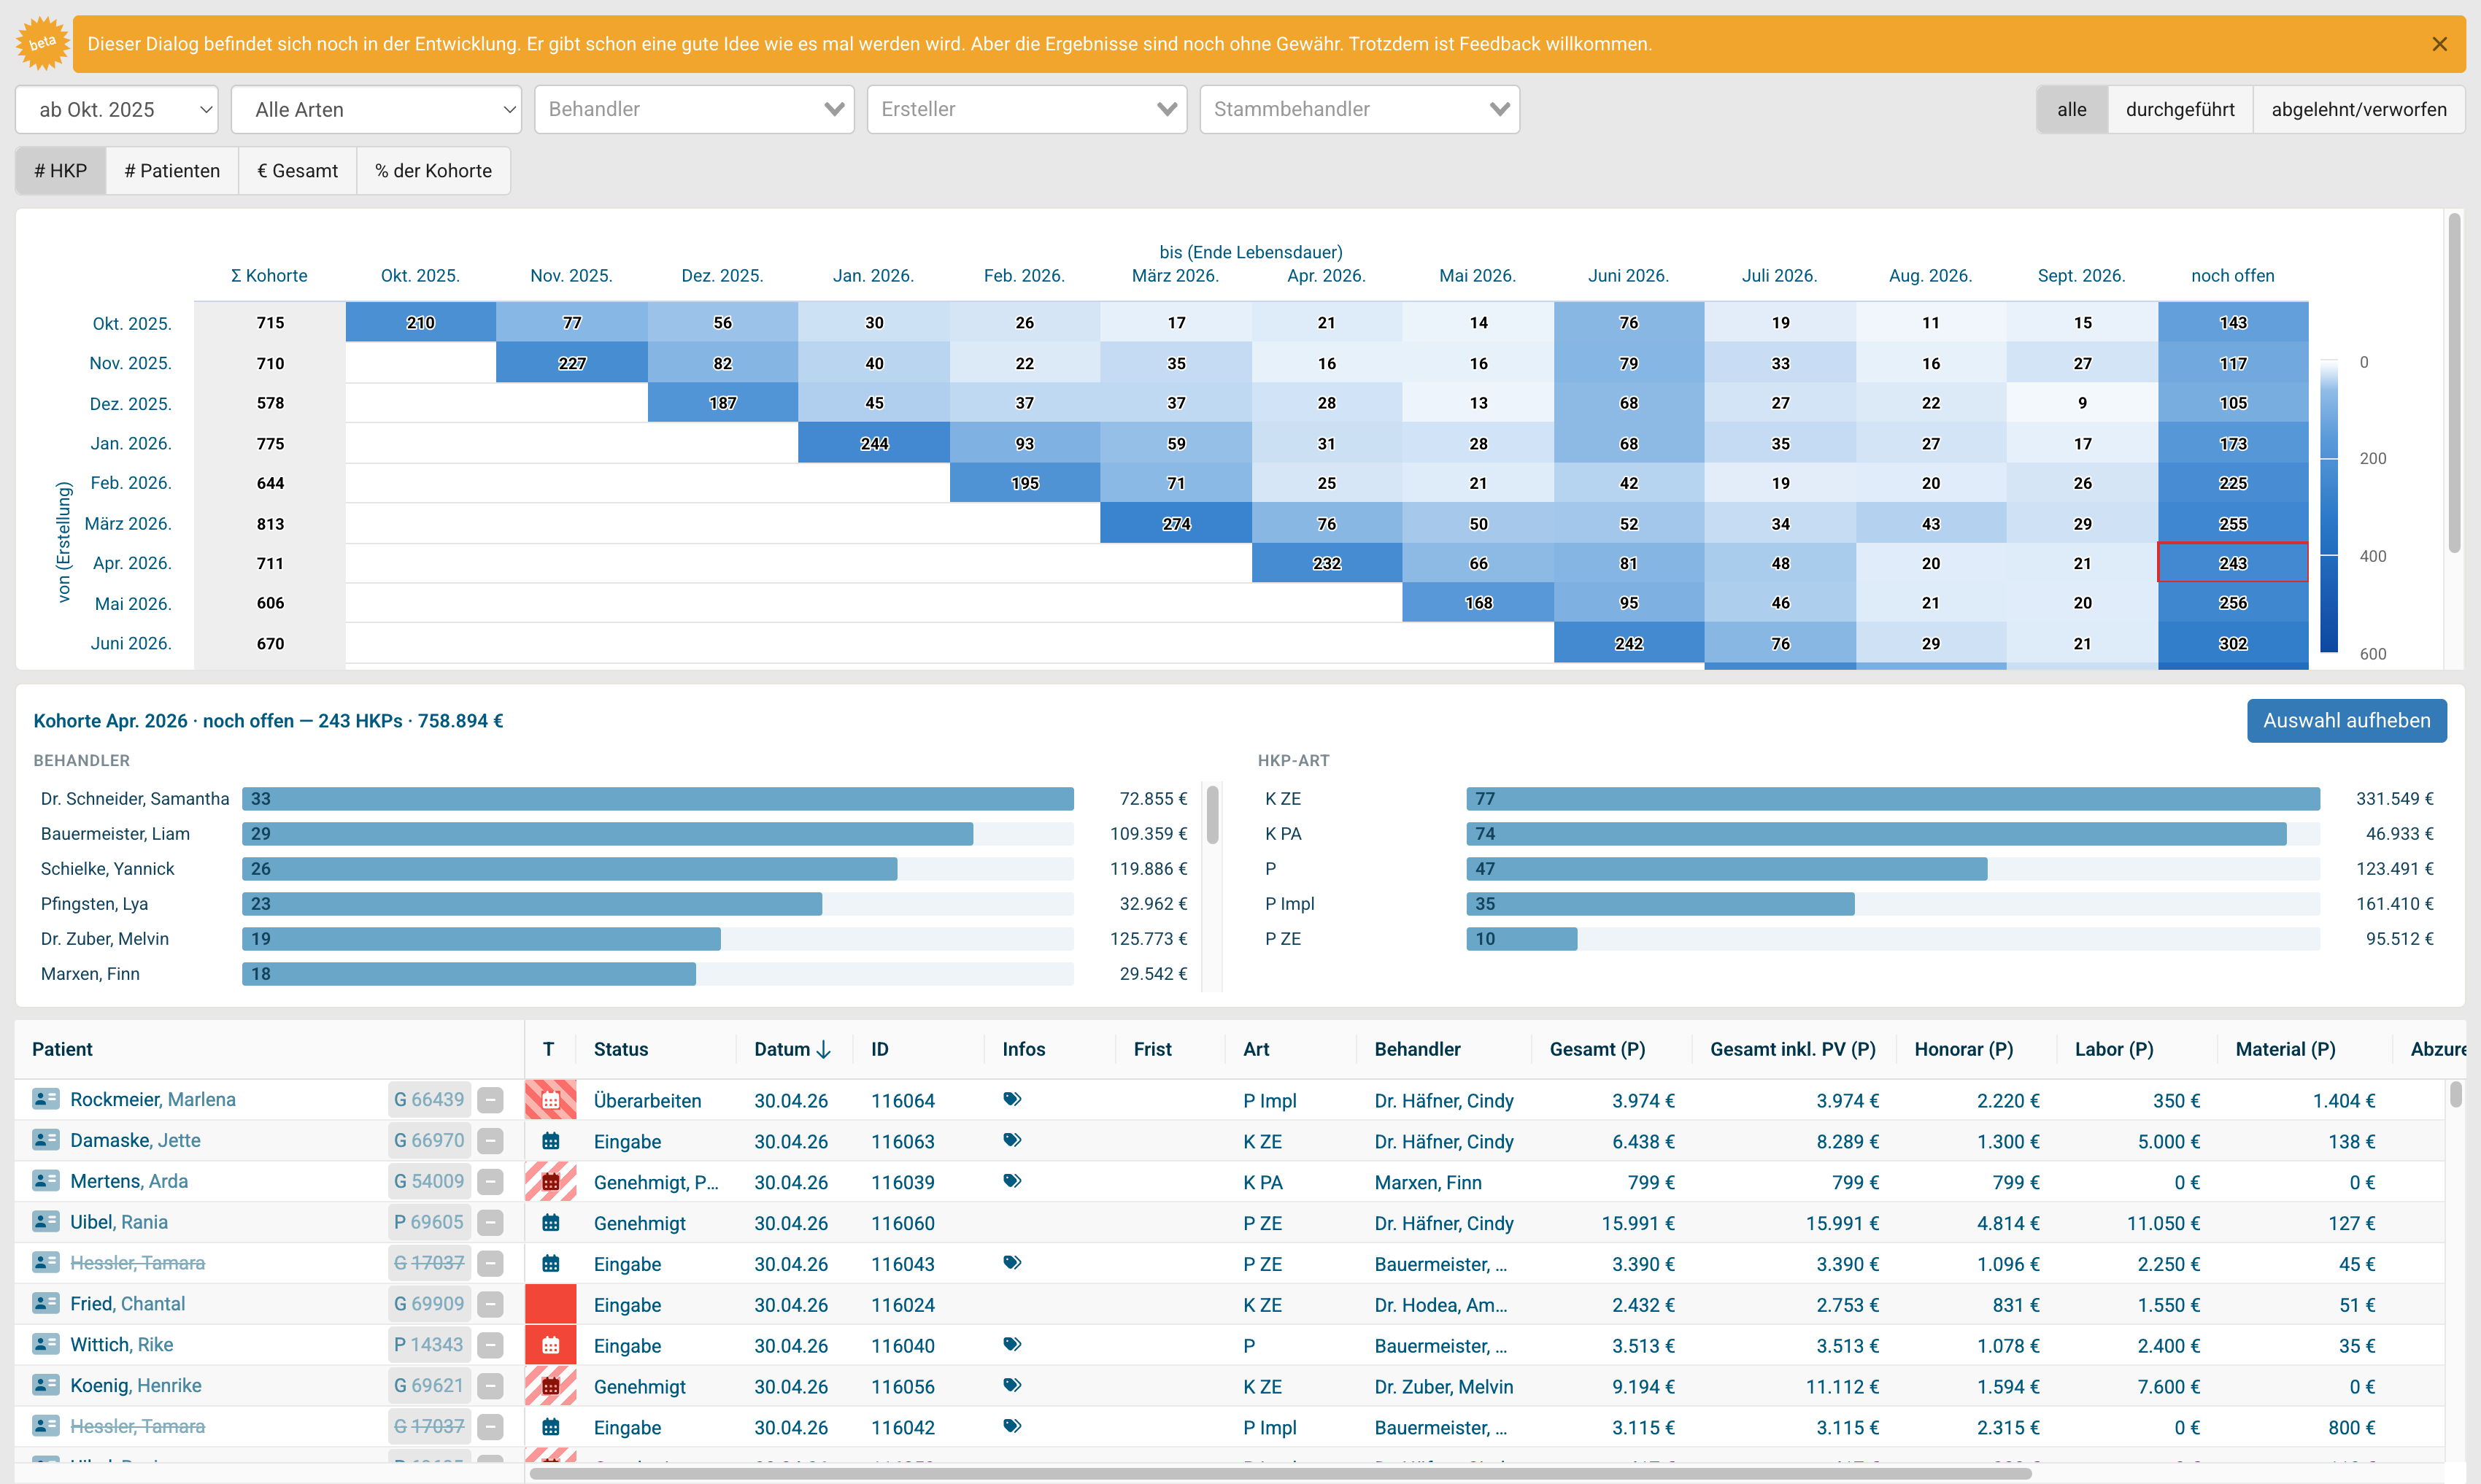Click calendar icon in Uibel, Rania row
2481x1484 pixels.
[x=550, y=1222]
